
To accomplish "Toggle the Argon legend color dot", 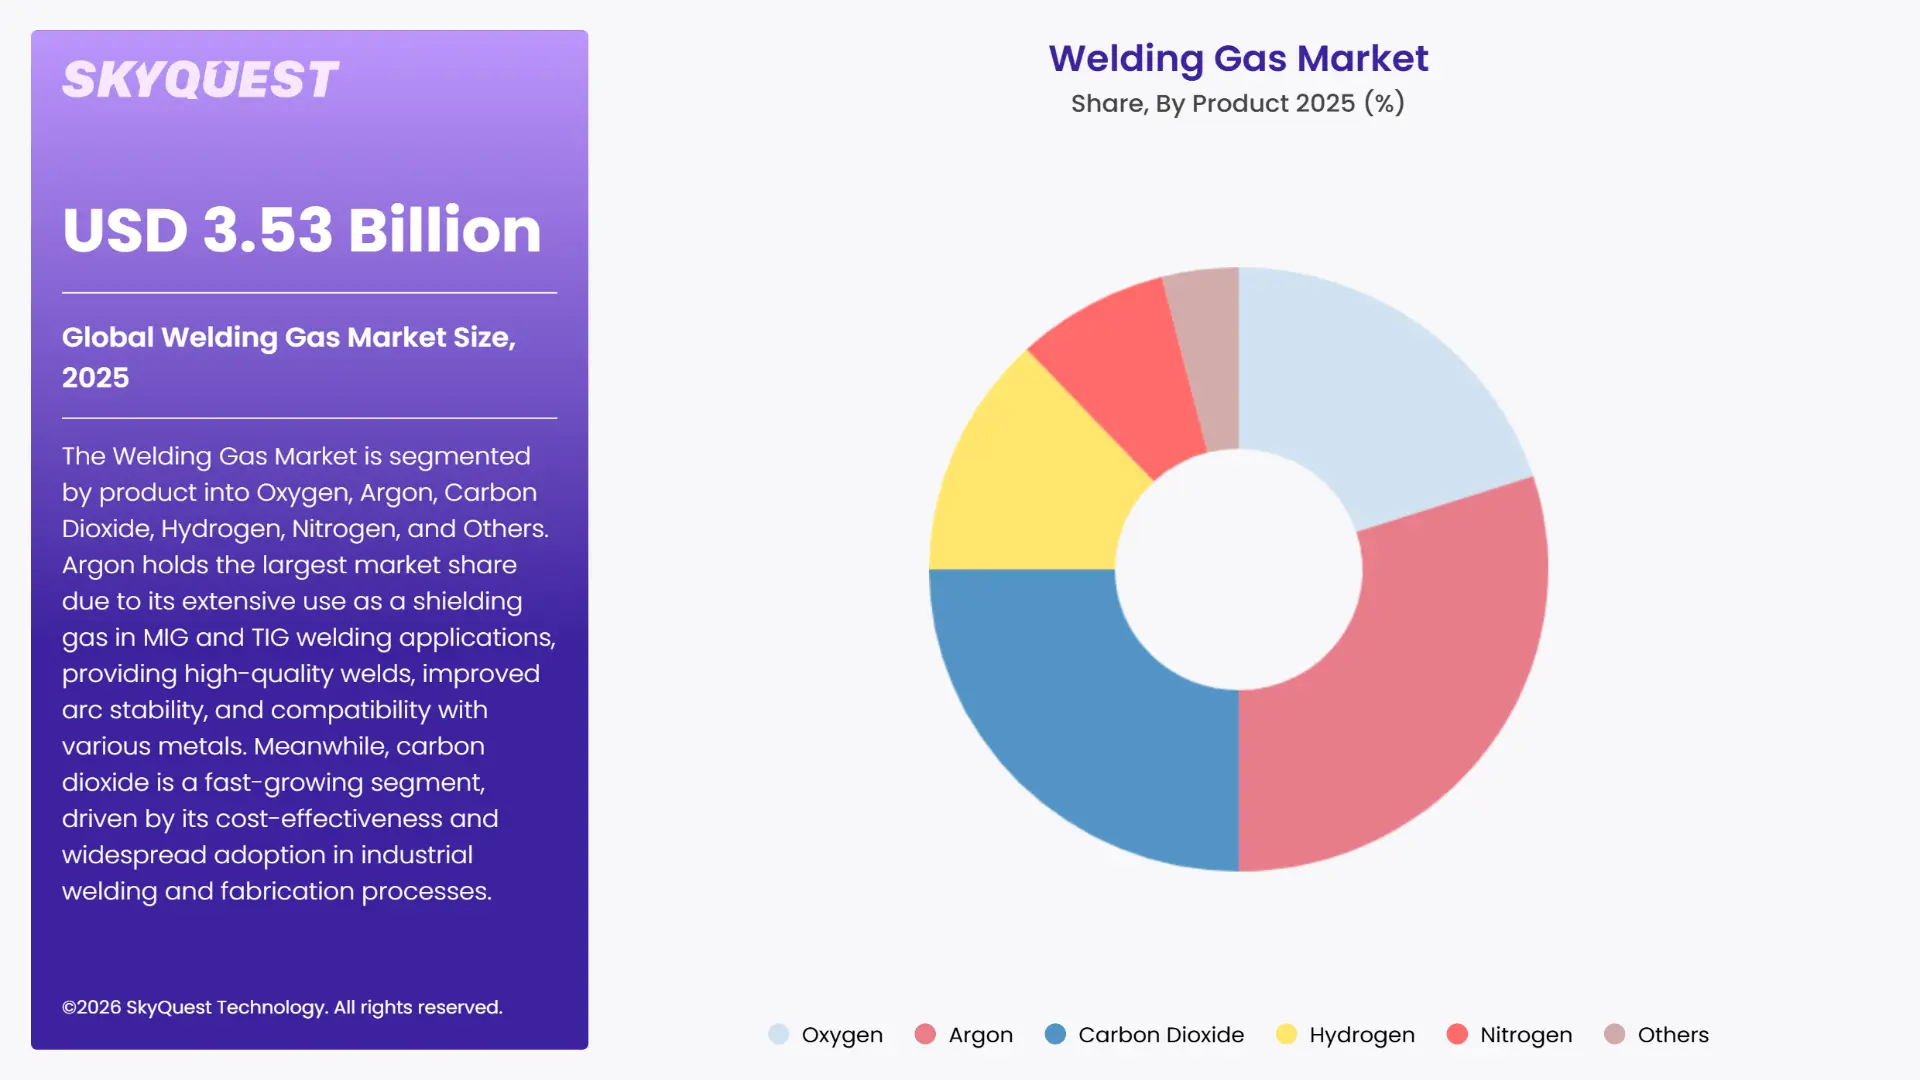I will (x=925, y=1034).
